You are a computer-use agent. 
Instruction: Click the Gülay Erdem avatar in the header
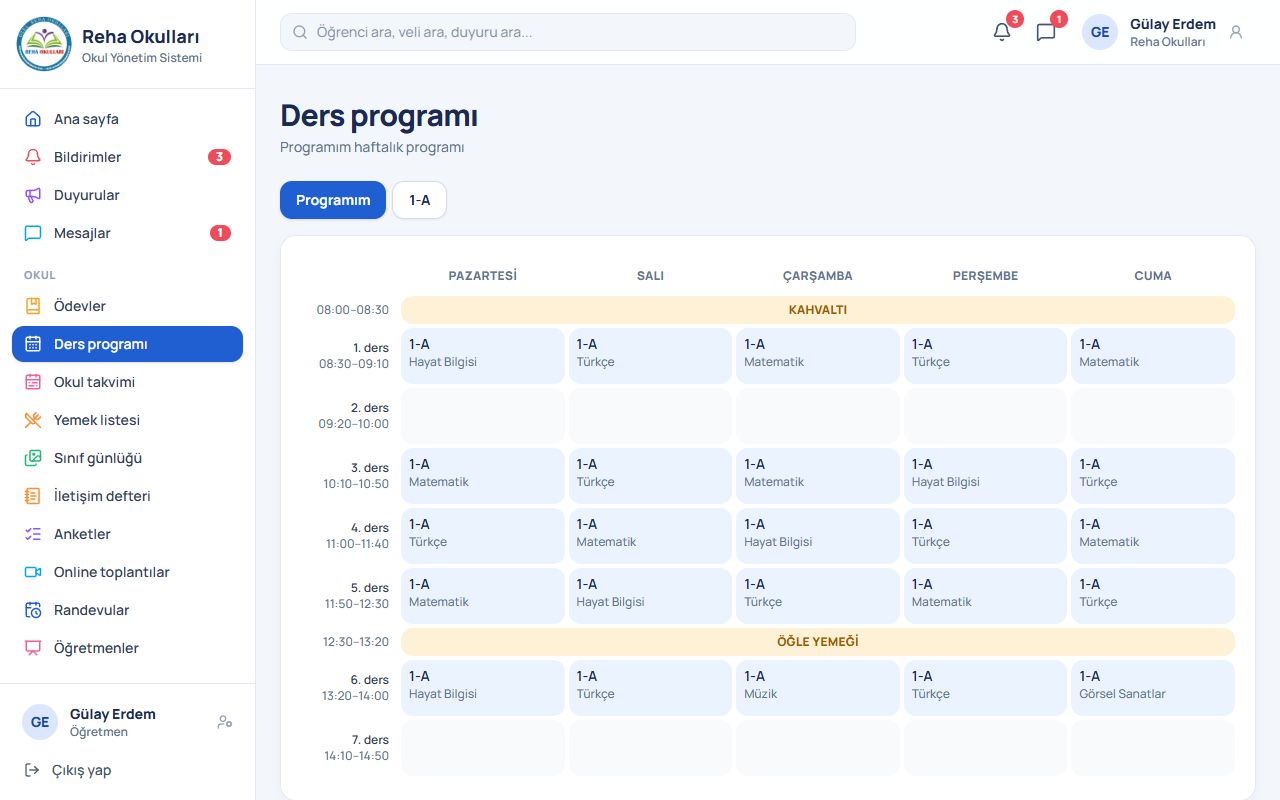pyautogui.click(x=1100, y=32)
